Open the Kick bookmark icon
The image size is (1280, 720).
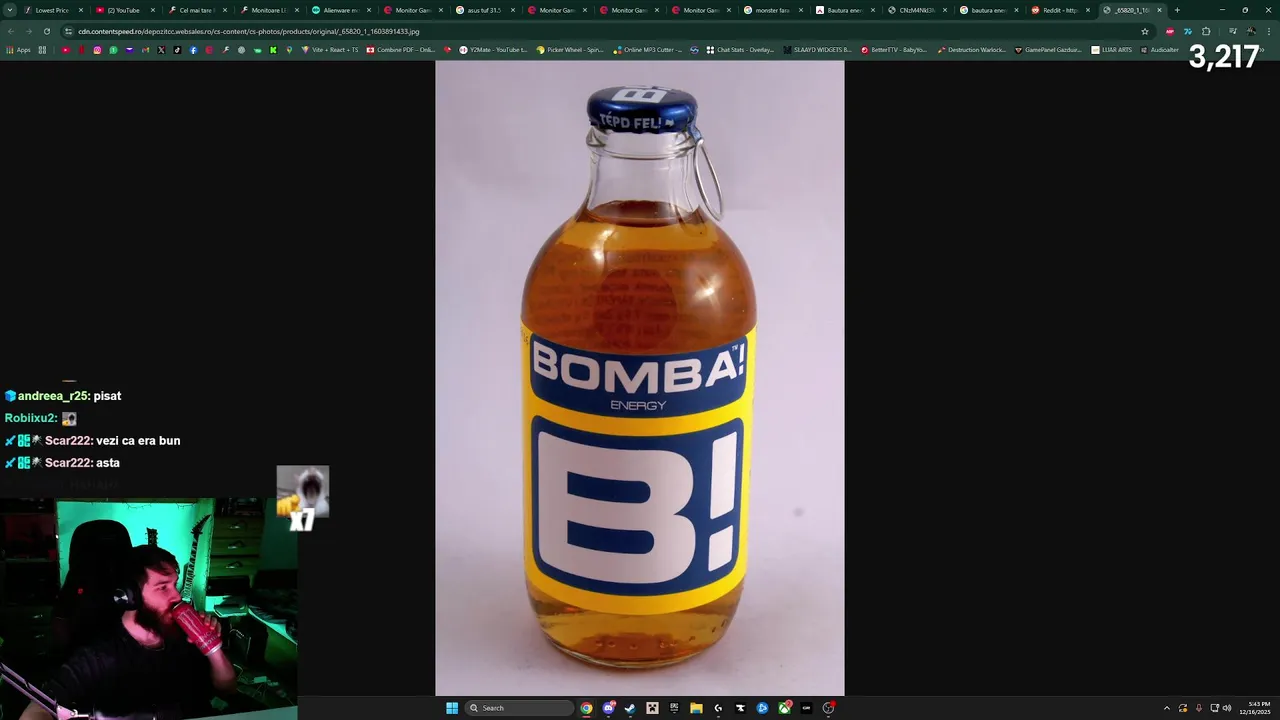273,50
